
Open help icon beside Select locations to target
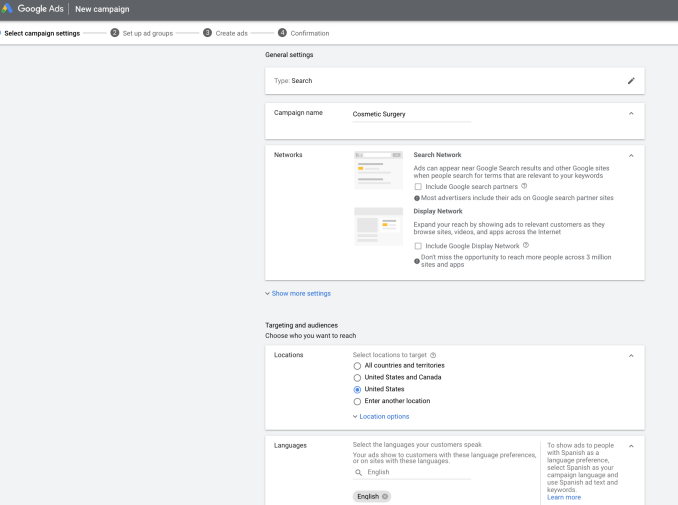click(433, 355)
